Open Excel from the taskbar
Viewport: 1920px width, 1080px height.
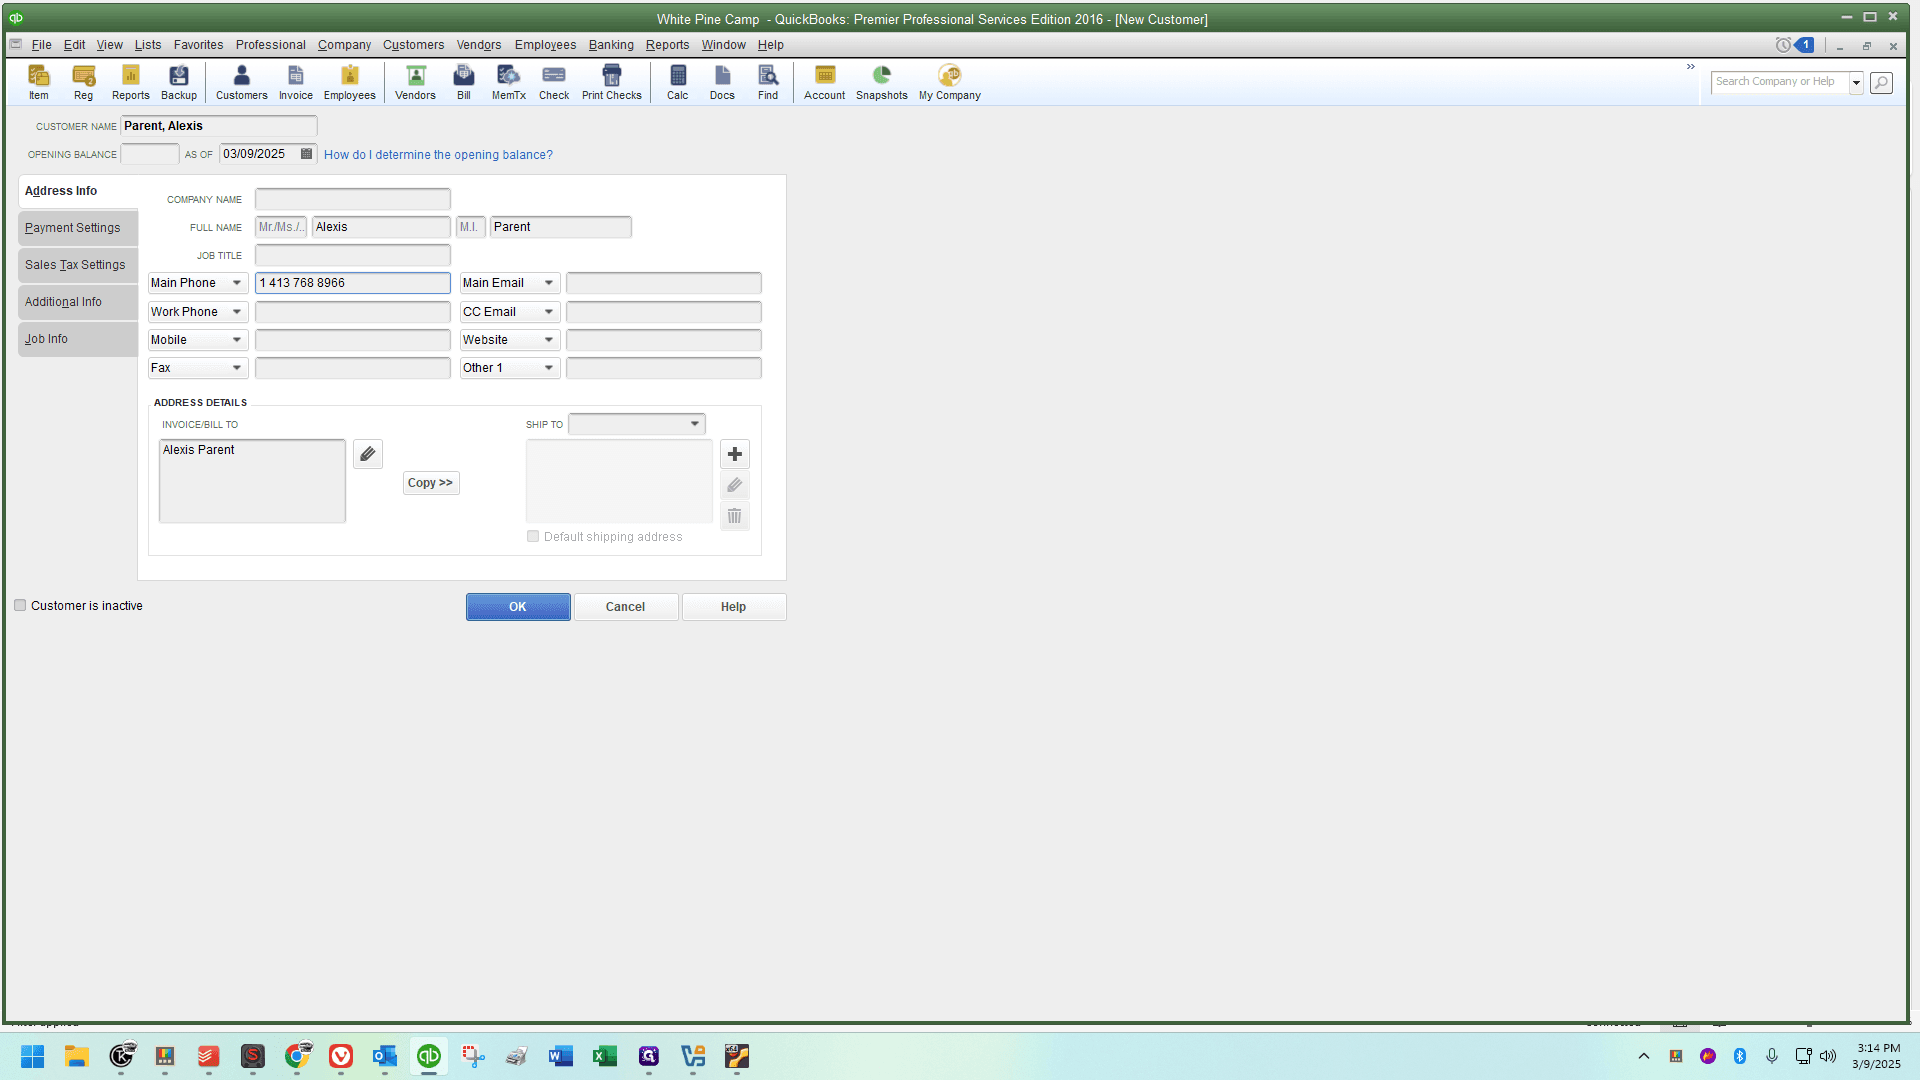604,1056
